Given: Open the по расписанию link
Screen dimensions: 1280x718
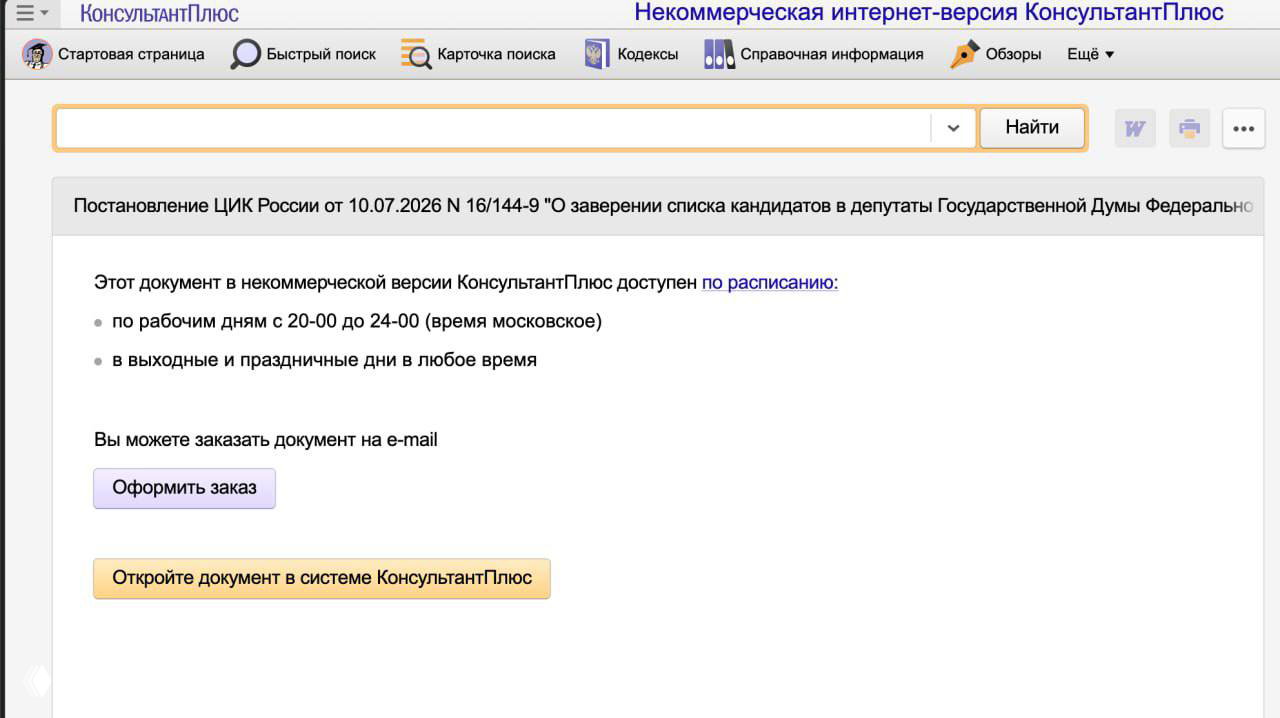Looking at the screenshot, I should (x=770, y=283).
